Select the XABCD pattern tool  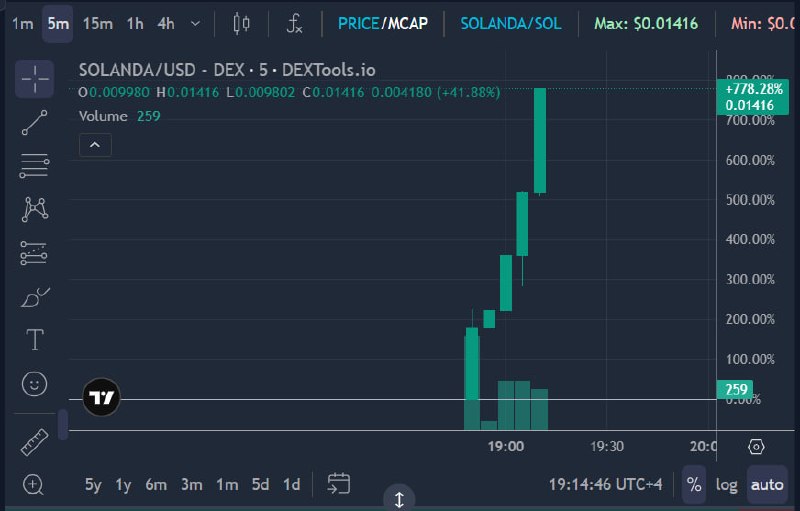[35, 209]
